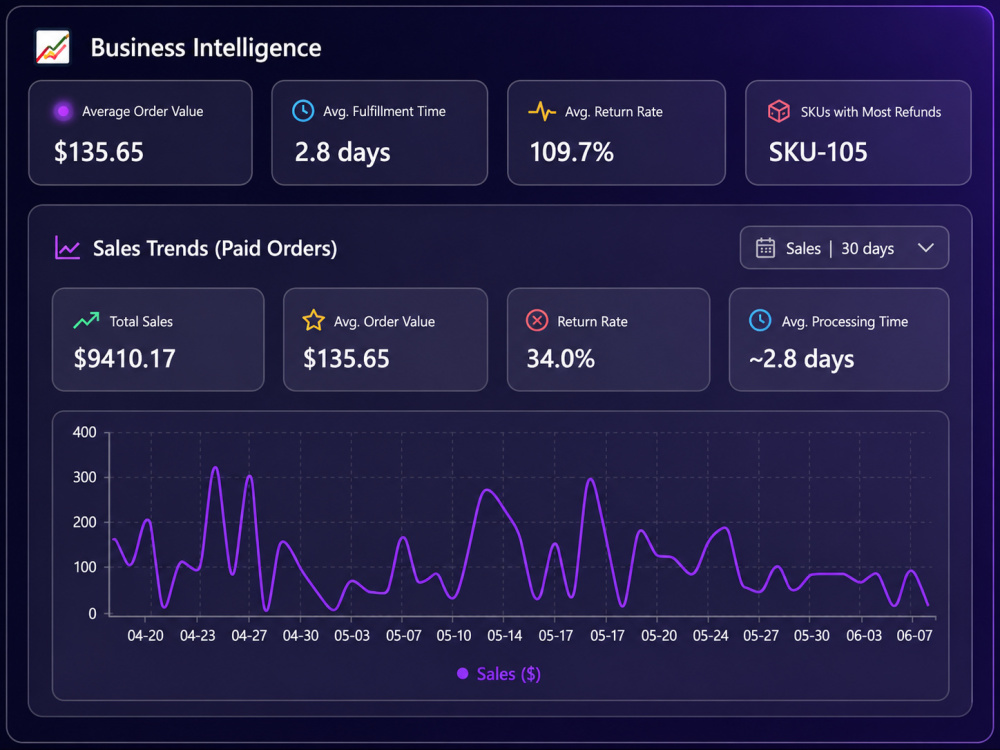Click the 04-20 date label on the x-axis
1000x750 pixels.
(145, 636)
